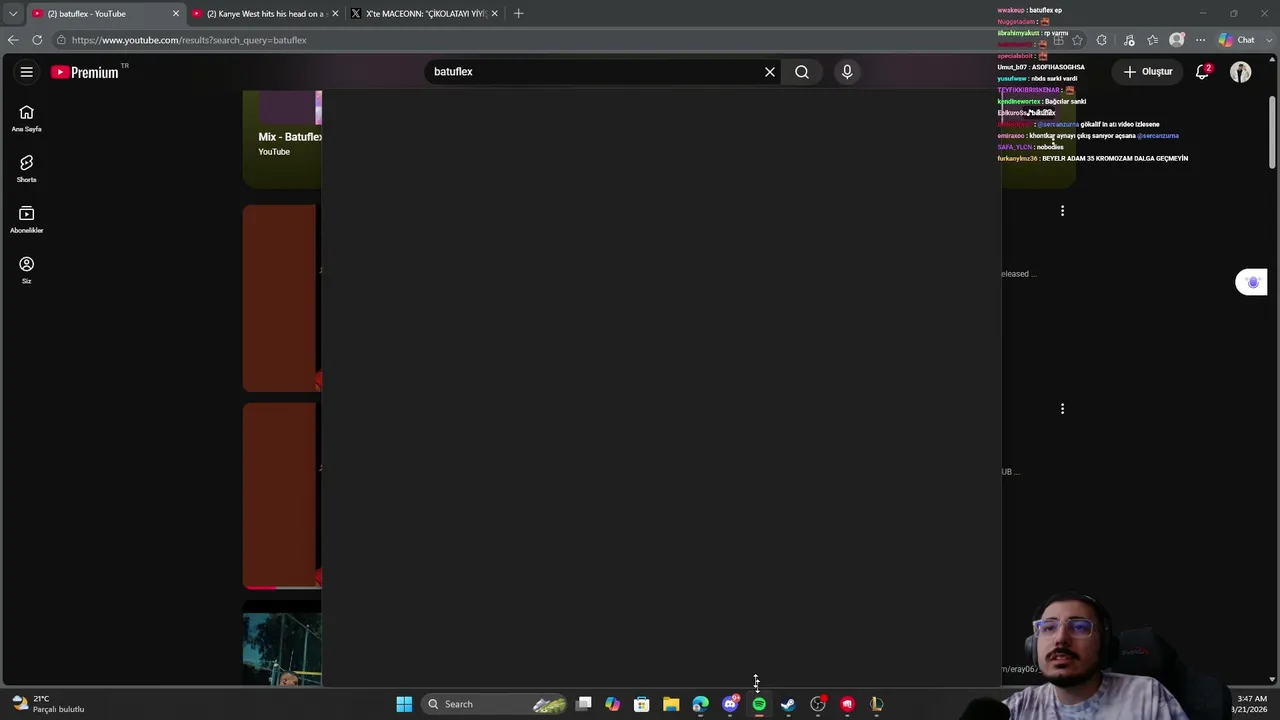Open the second red video thumbnail
This screenshot has width=1280, height=720.
point(282,496)
